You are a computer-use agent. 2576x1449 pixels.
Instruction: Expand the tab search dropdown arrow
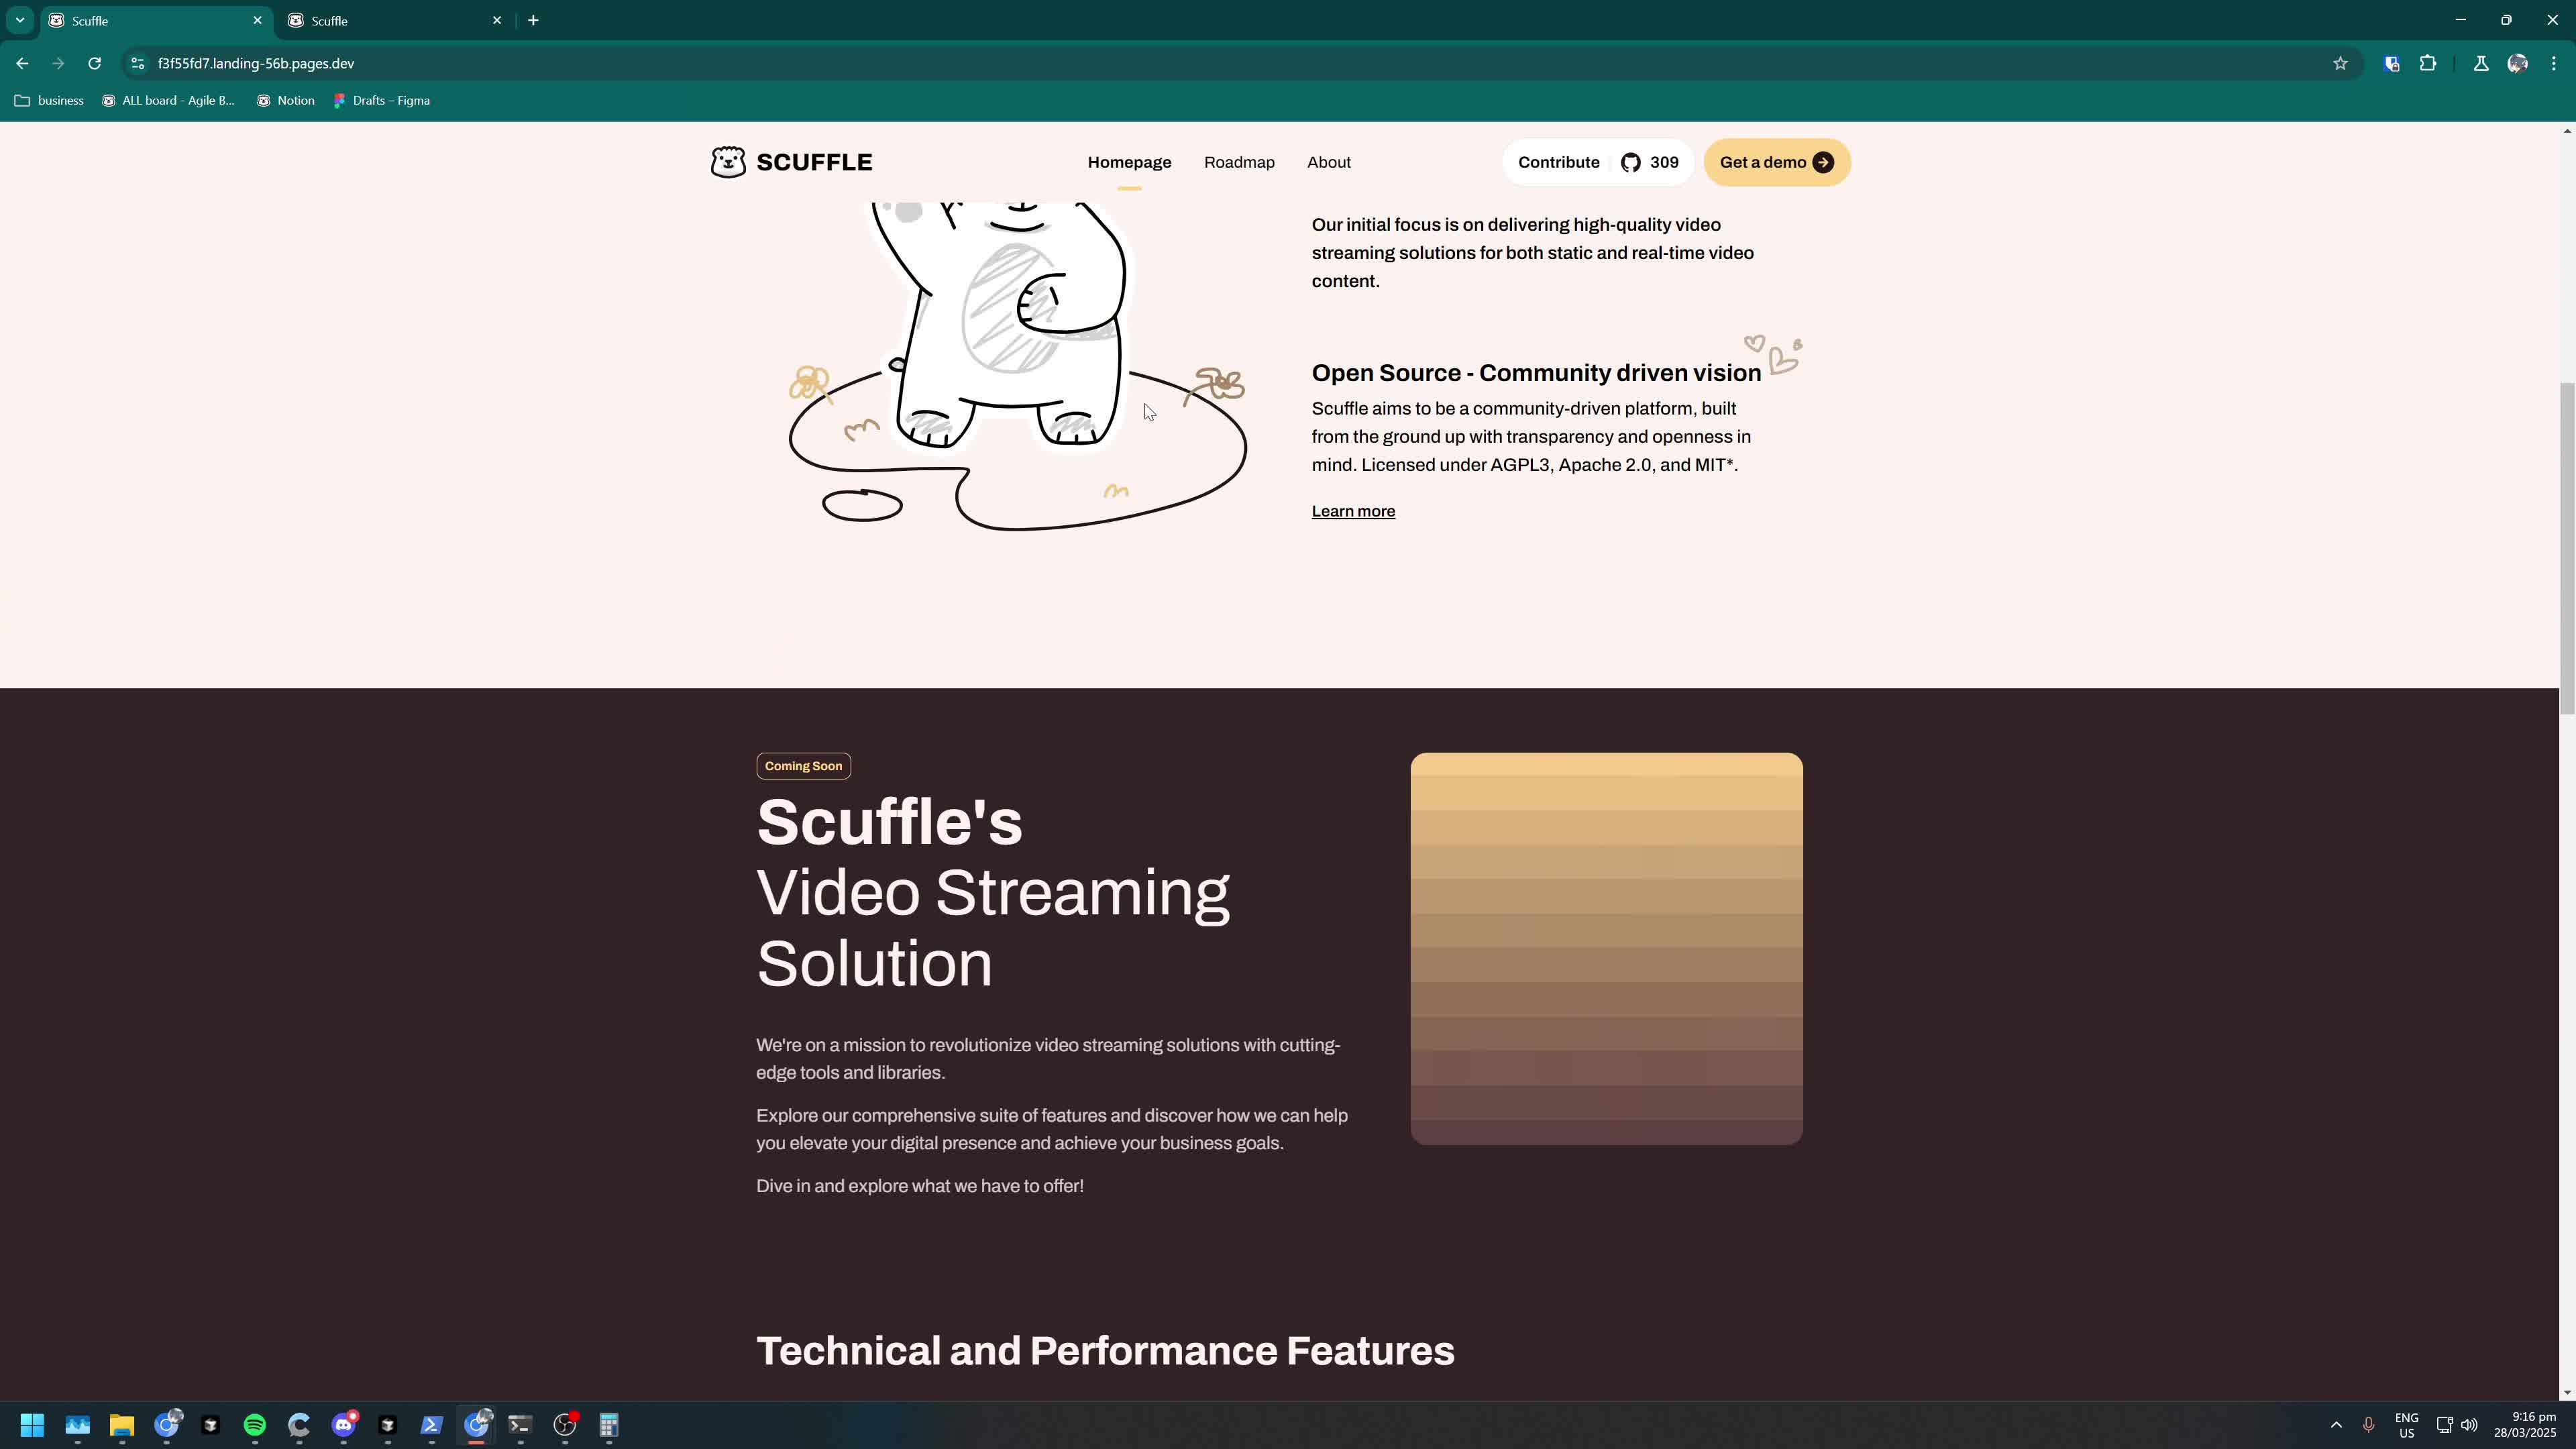coord(19,20)
